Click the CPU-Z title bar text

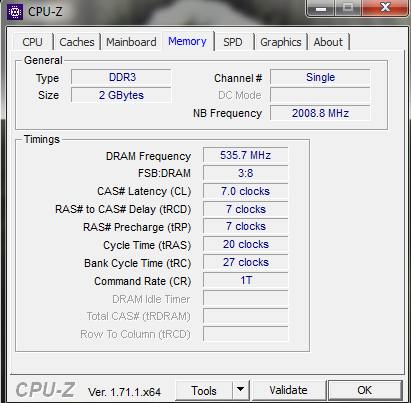click(x=45, y=12)
